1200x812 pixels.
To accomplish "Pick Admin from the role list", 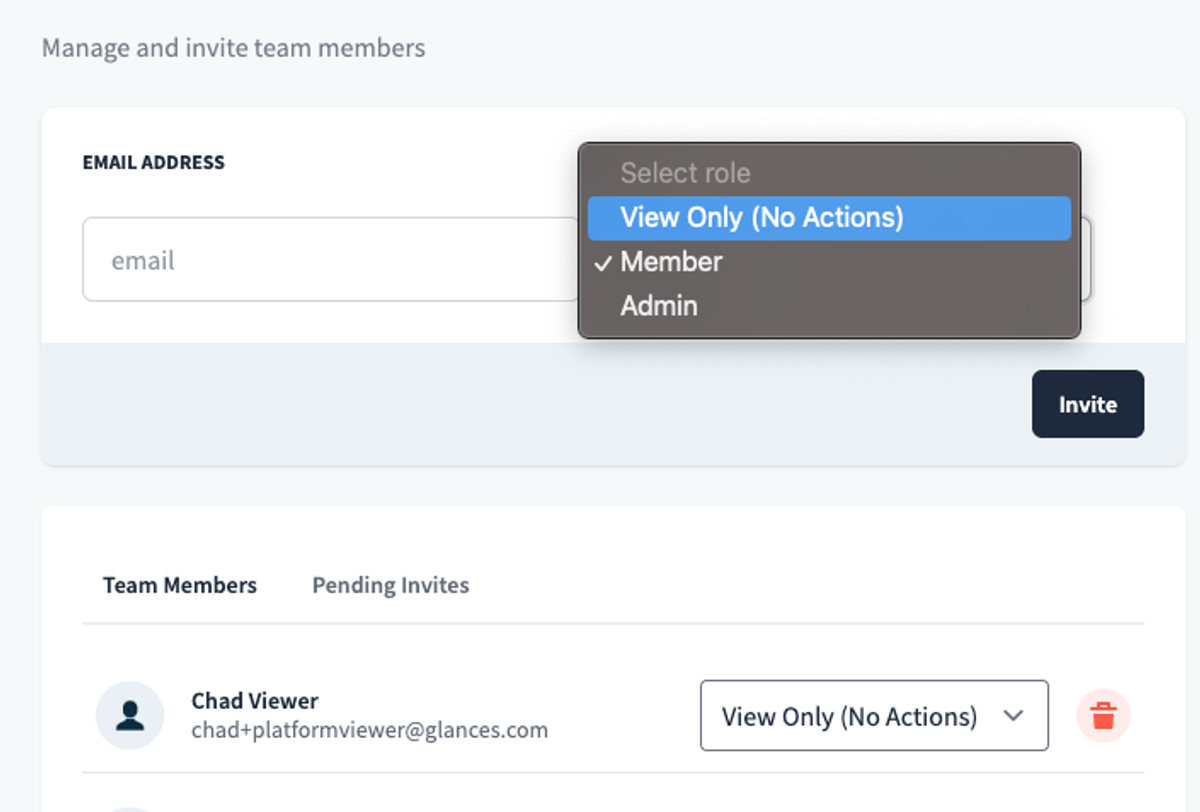I will (x=829, y=306).
